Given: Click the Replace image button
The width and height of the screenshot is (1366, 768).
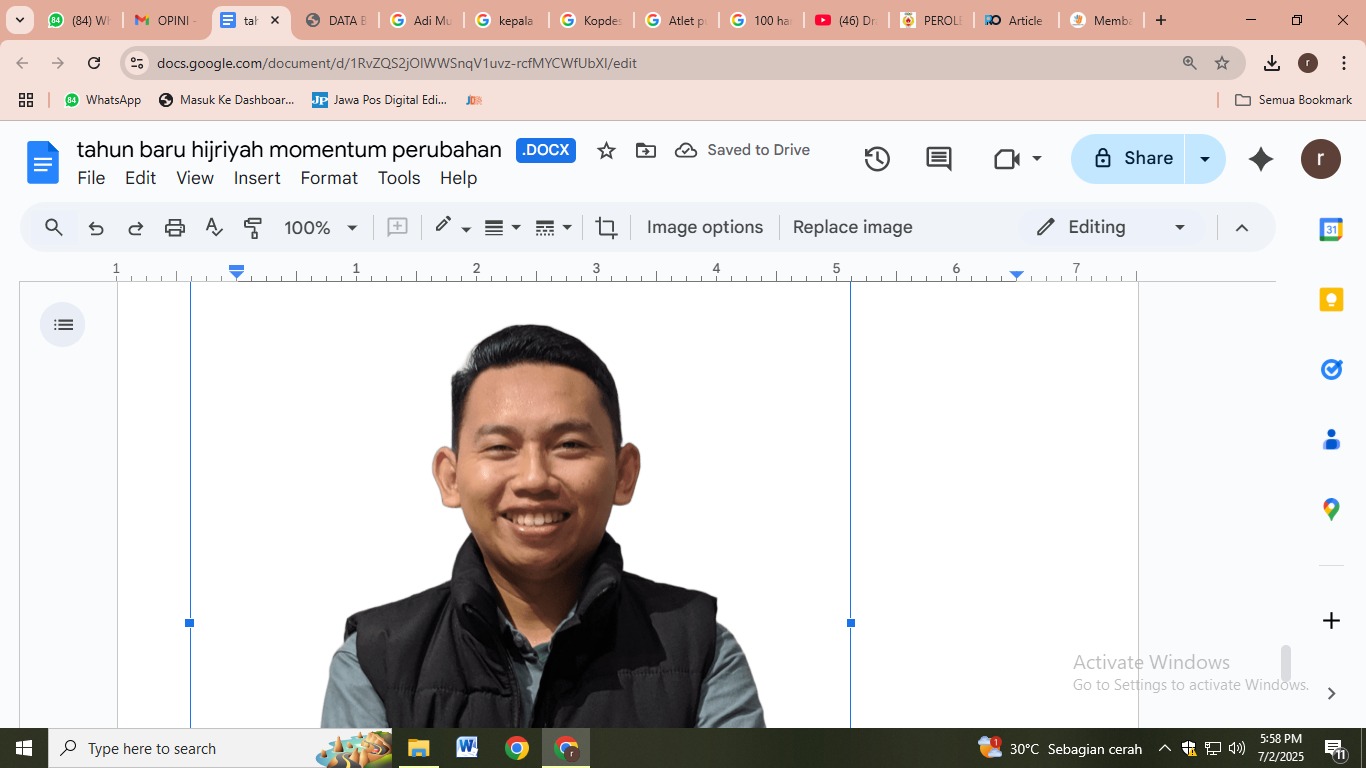Looking at the screenshot, I should coord(852,227).
